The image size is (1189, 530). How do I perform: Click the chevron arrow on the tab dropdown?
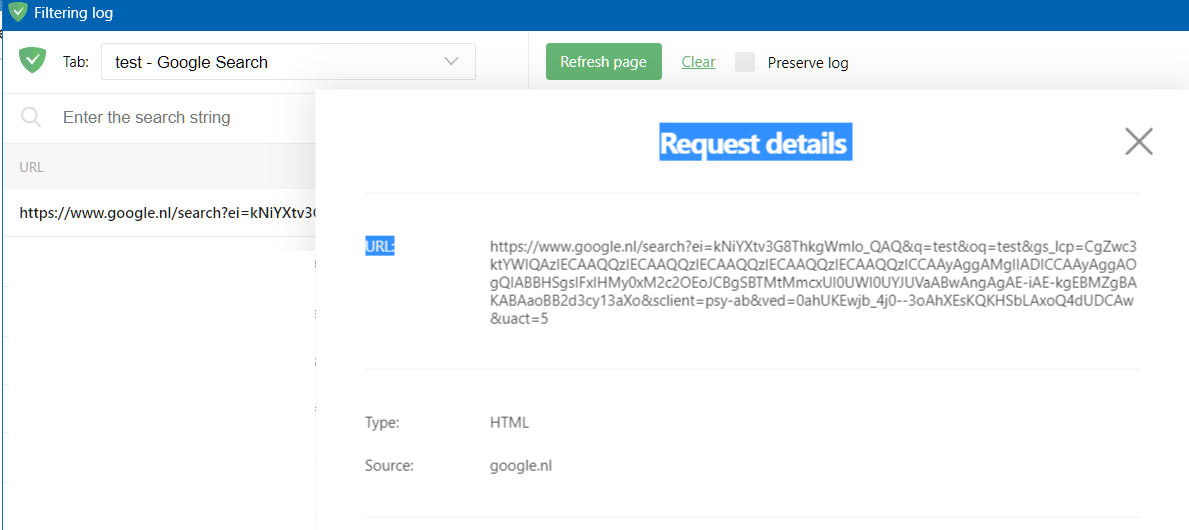pyautogui.click(x=451, y=62)
